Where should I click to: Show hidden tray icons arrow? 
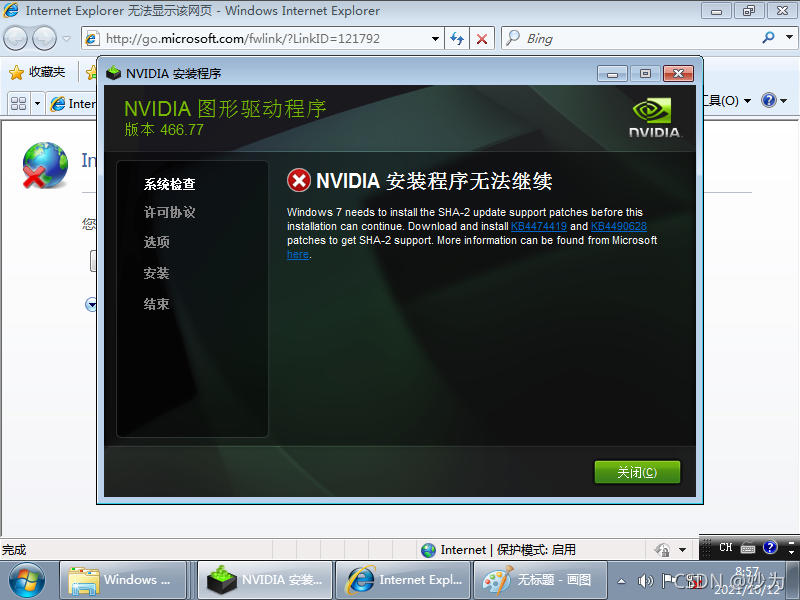pos(621,581)
